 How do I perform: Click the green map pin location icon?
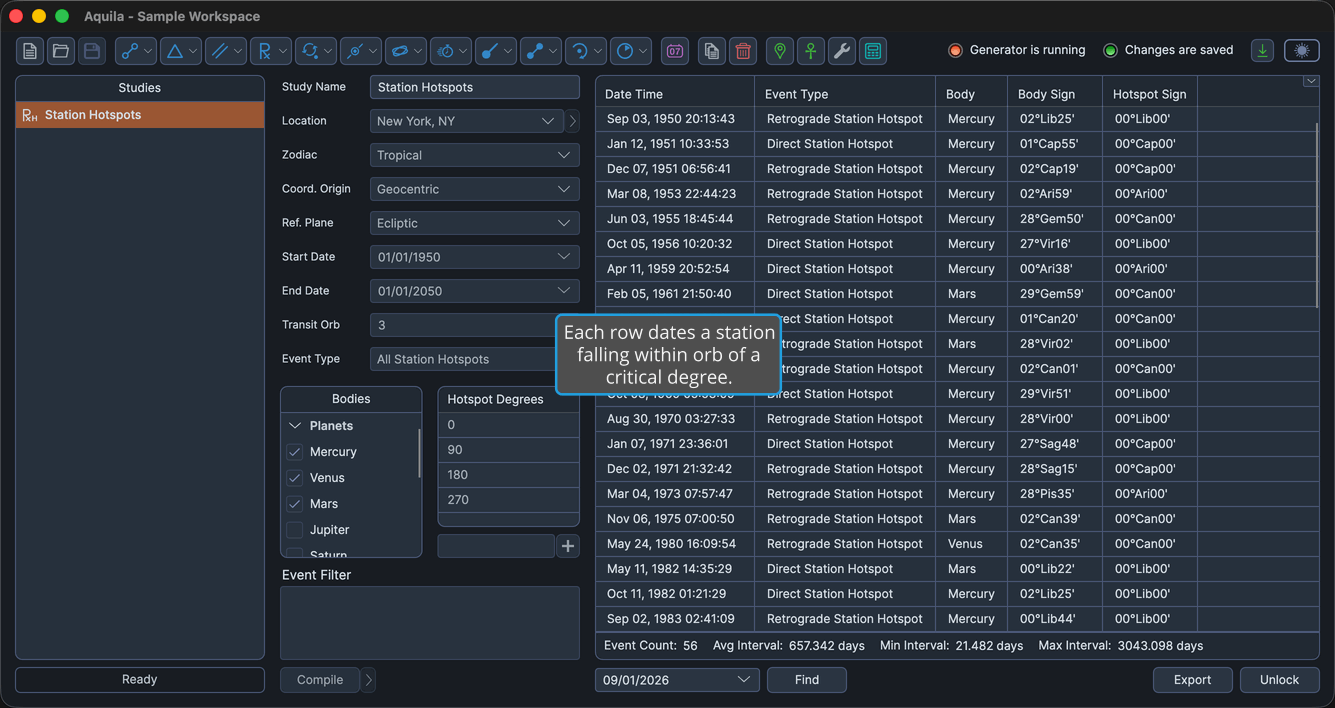780,51
